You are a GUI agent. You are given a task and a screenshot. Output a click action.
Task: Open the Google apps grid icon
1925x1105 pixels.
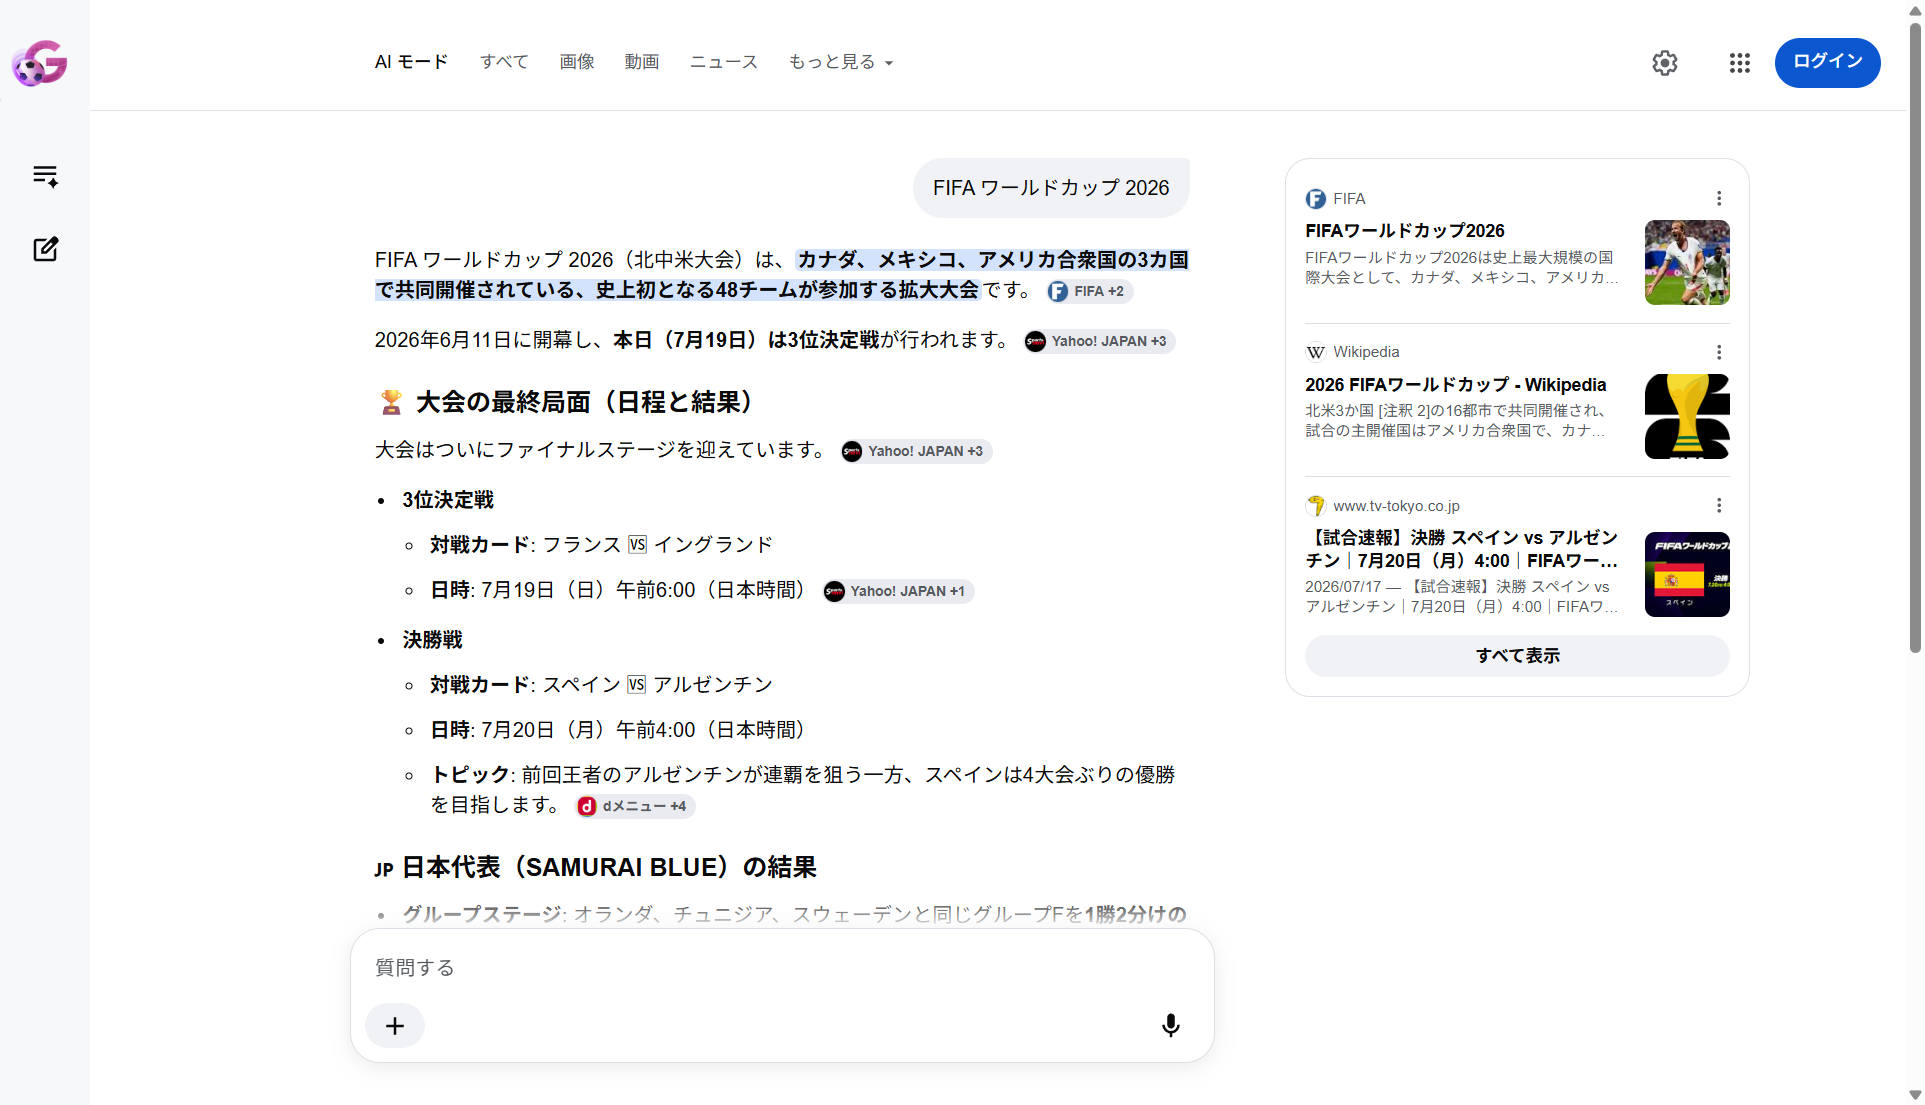[1740, 63]
